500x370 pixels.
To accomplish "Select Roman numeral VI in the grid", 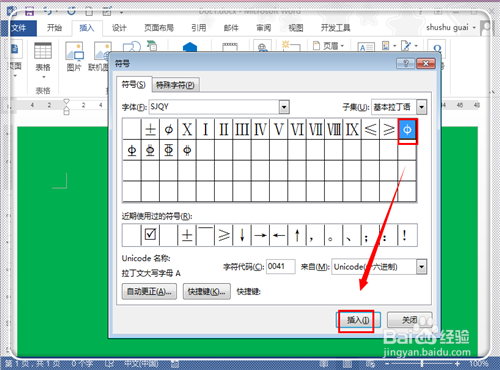I will [297, 129].
